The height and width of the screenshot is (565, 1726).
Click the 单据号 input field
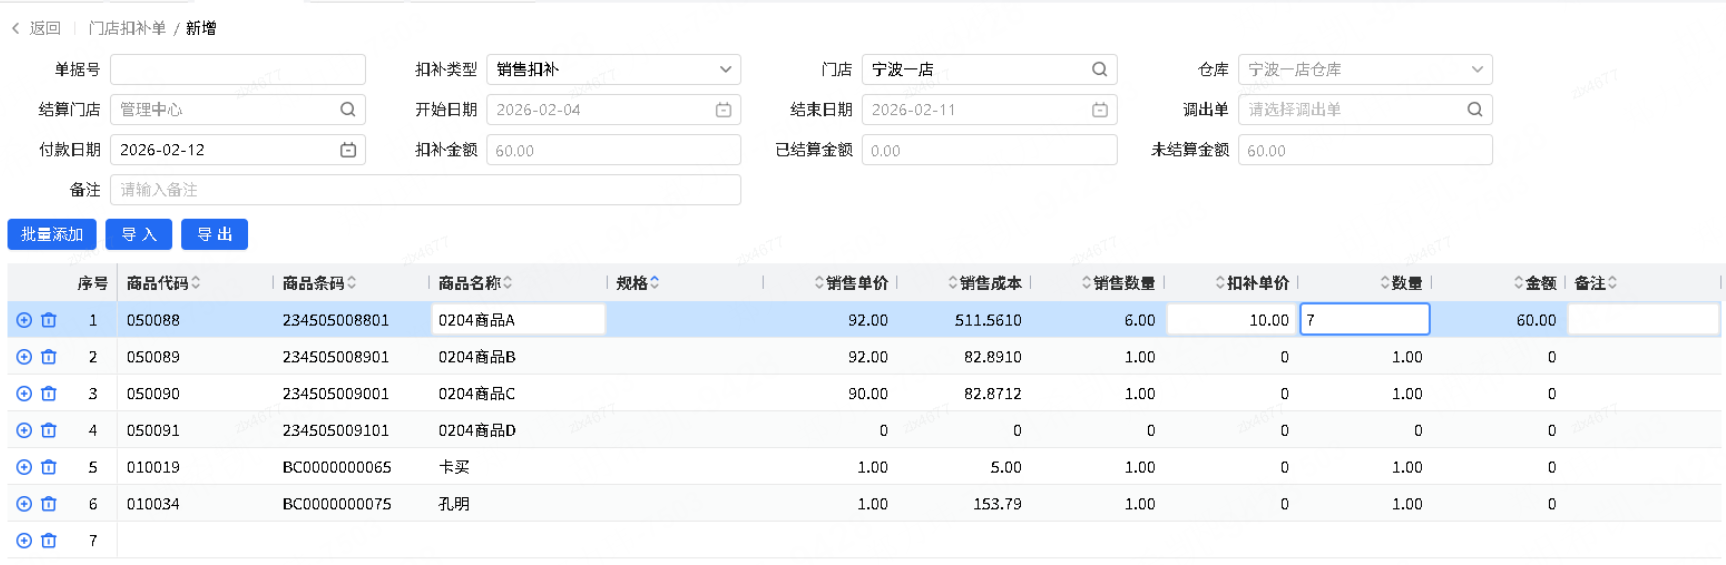click(x=237, y=69)
